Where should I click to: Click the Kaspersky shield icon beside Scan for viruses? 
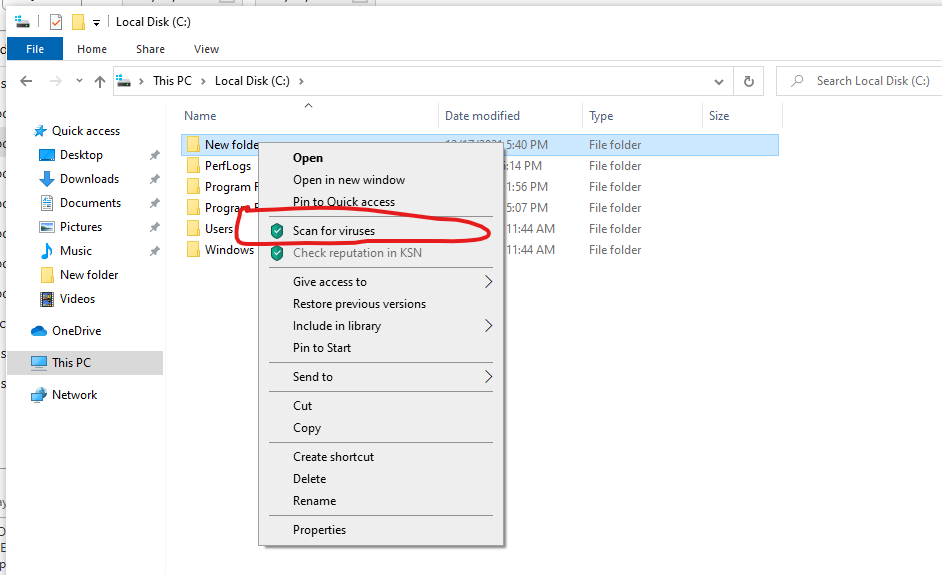277,231
